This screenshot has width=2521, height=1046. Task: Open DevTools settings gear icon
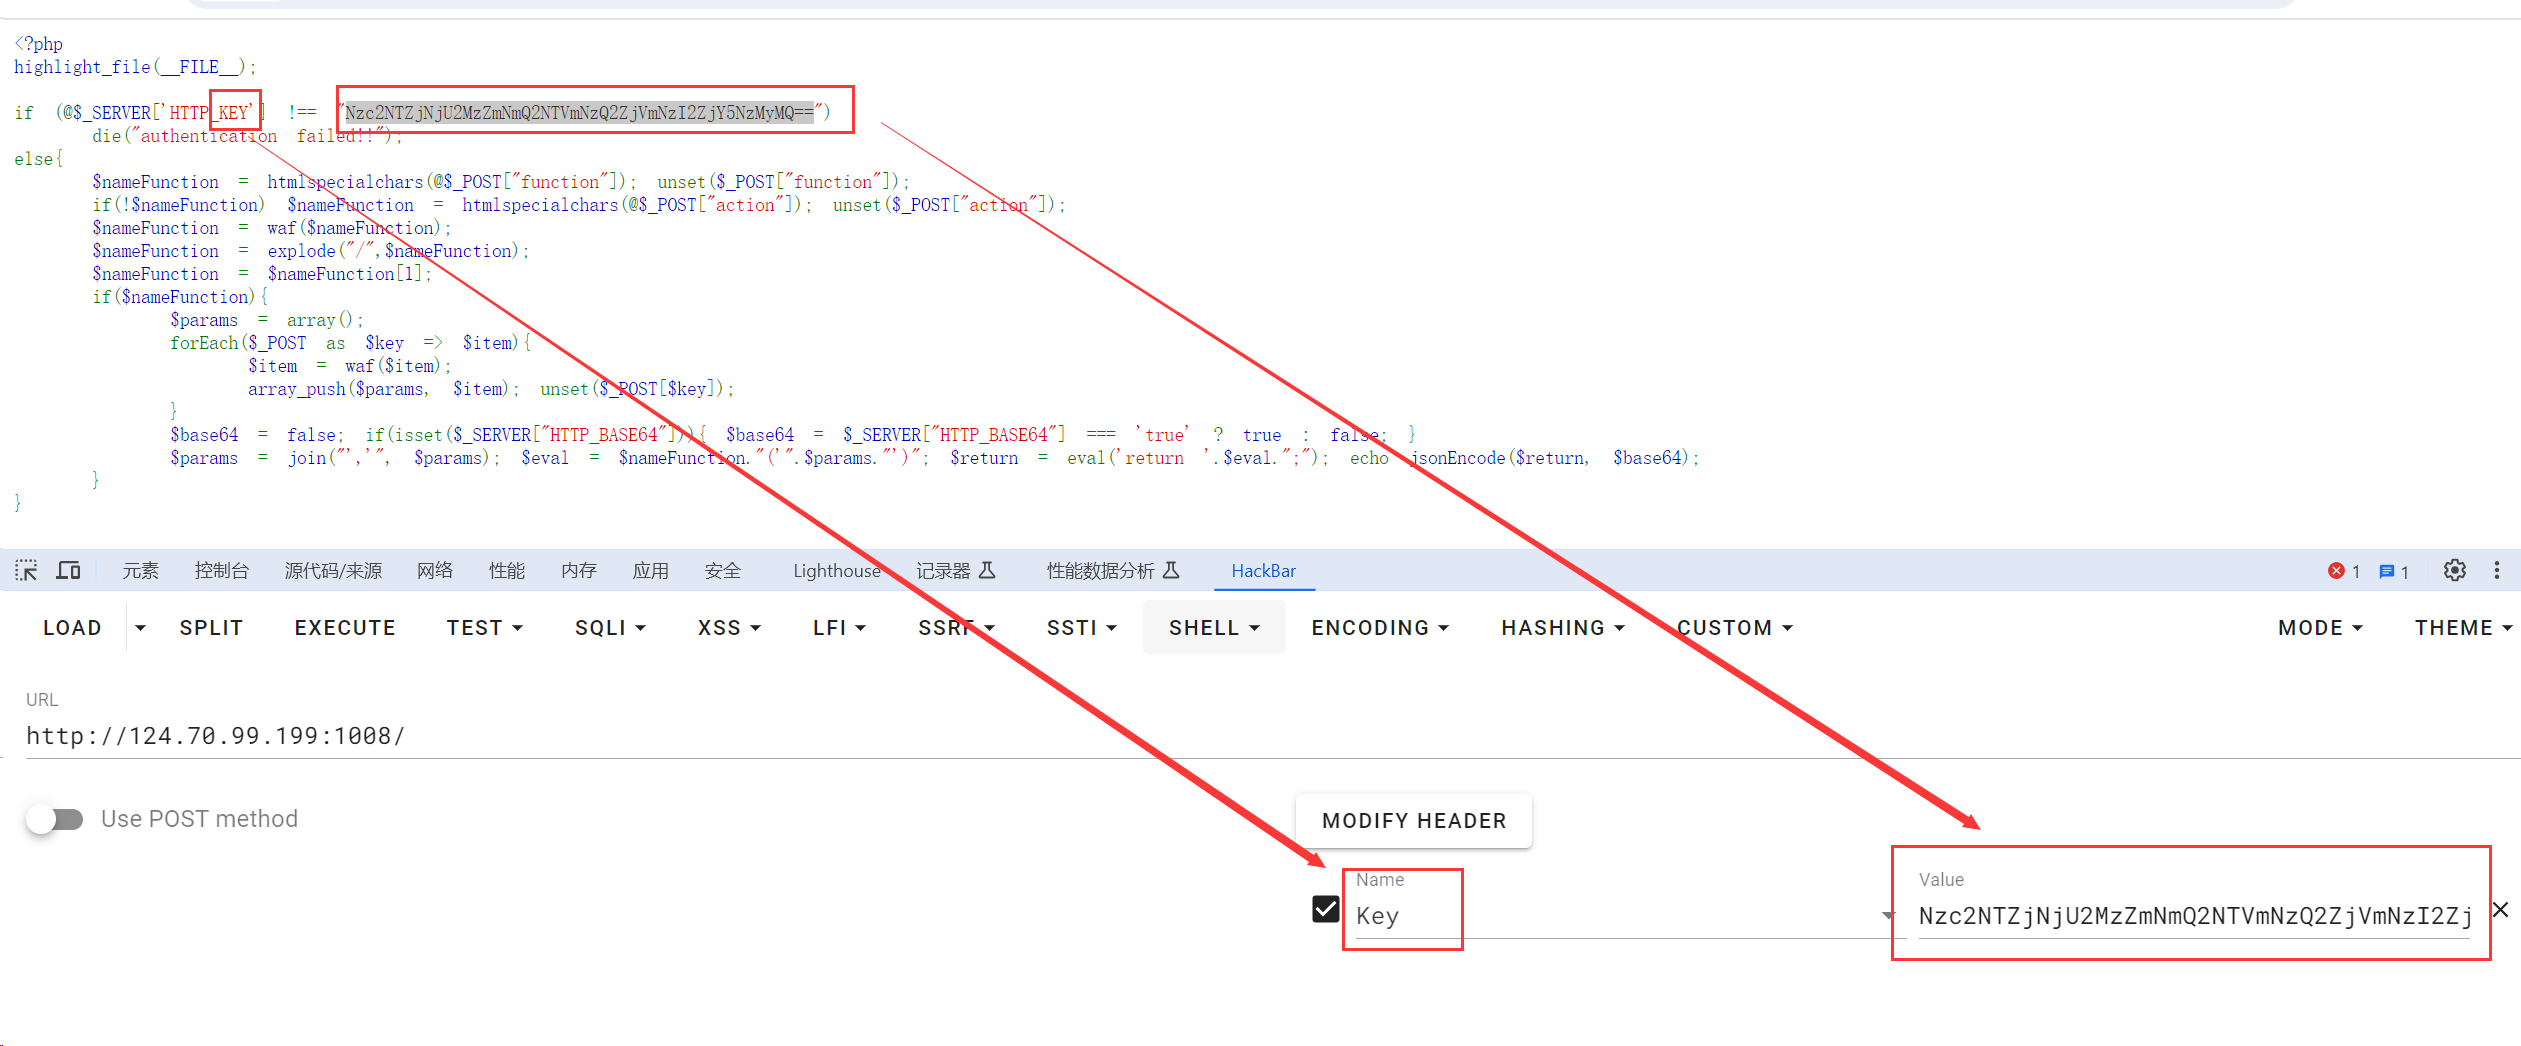point(2454,570)
